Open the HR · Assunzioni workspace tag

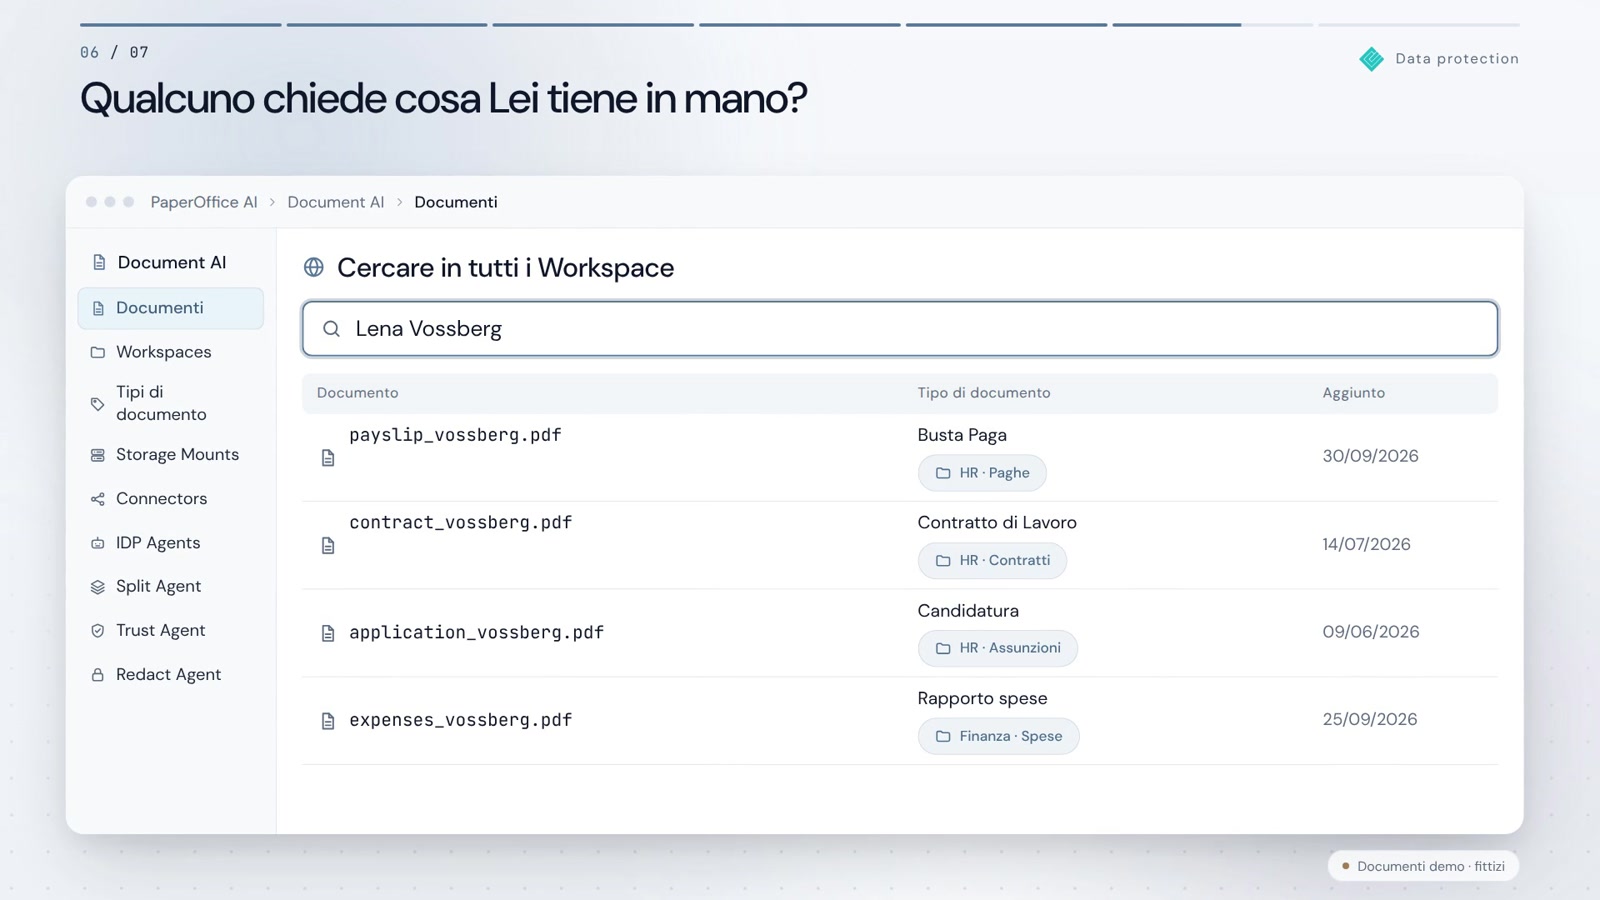point(998,648)
